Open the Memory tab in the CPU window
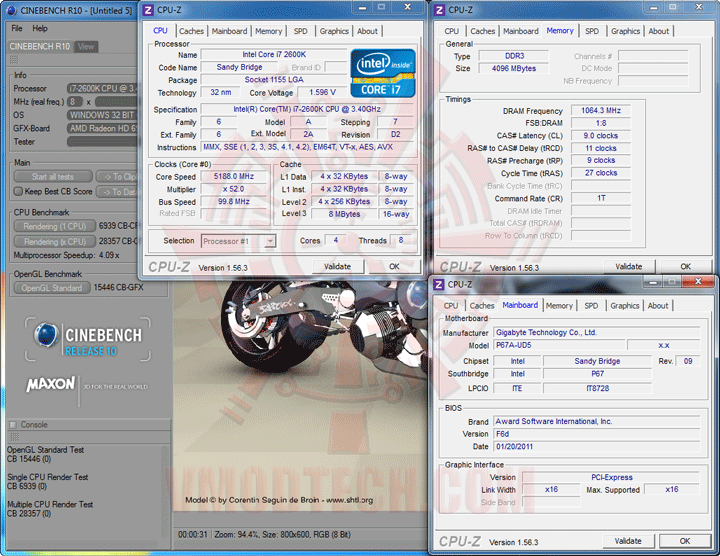The width and height of the screenshot is (720, 556). (269, 31)
